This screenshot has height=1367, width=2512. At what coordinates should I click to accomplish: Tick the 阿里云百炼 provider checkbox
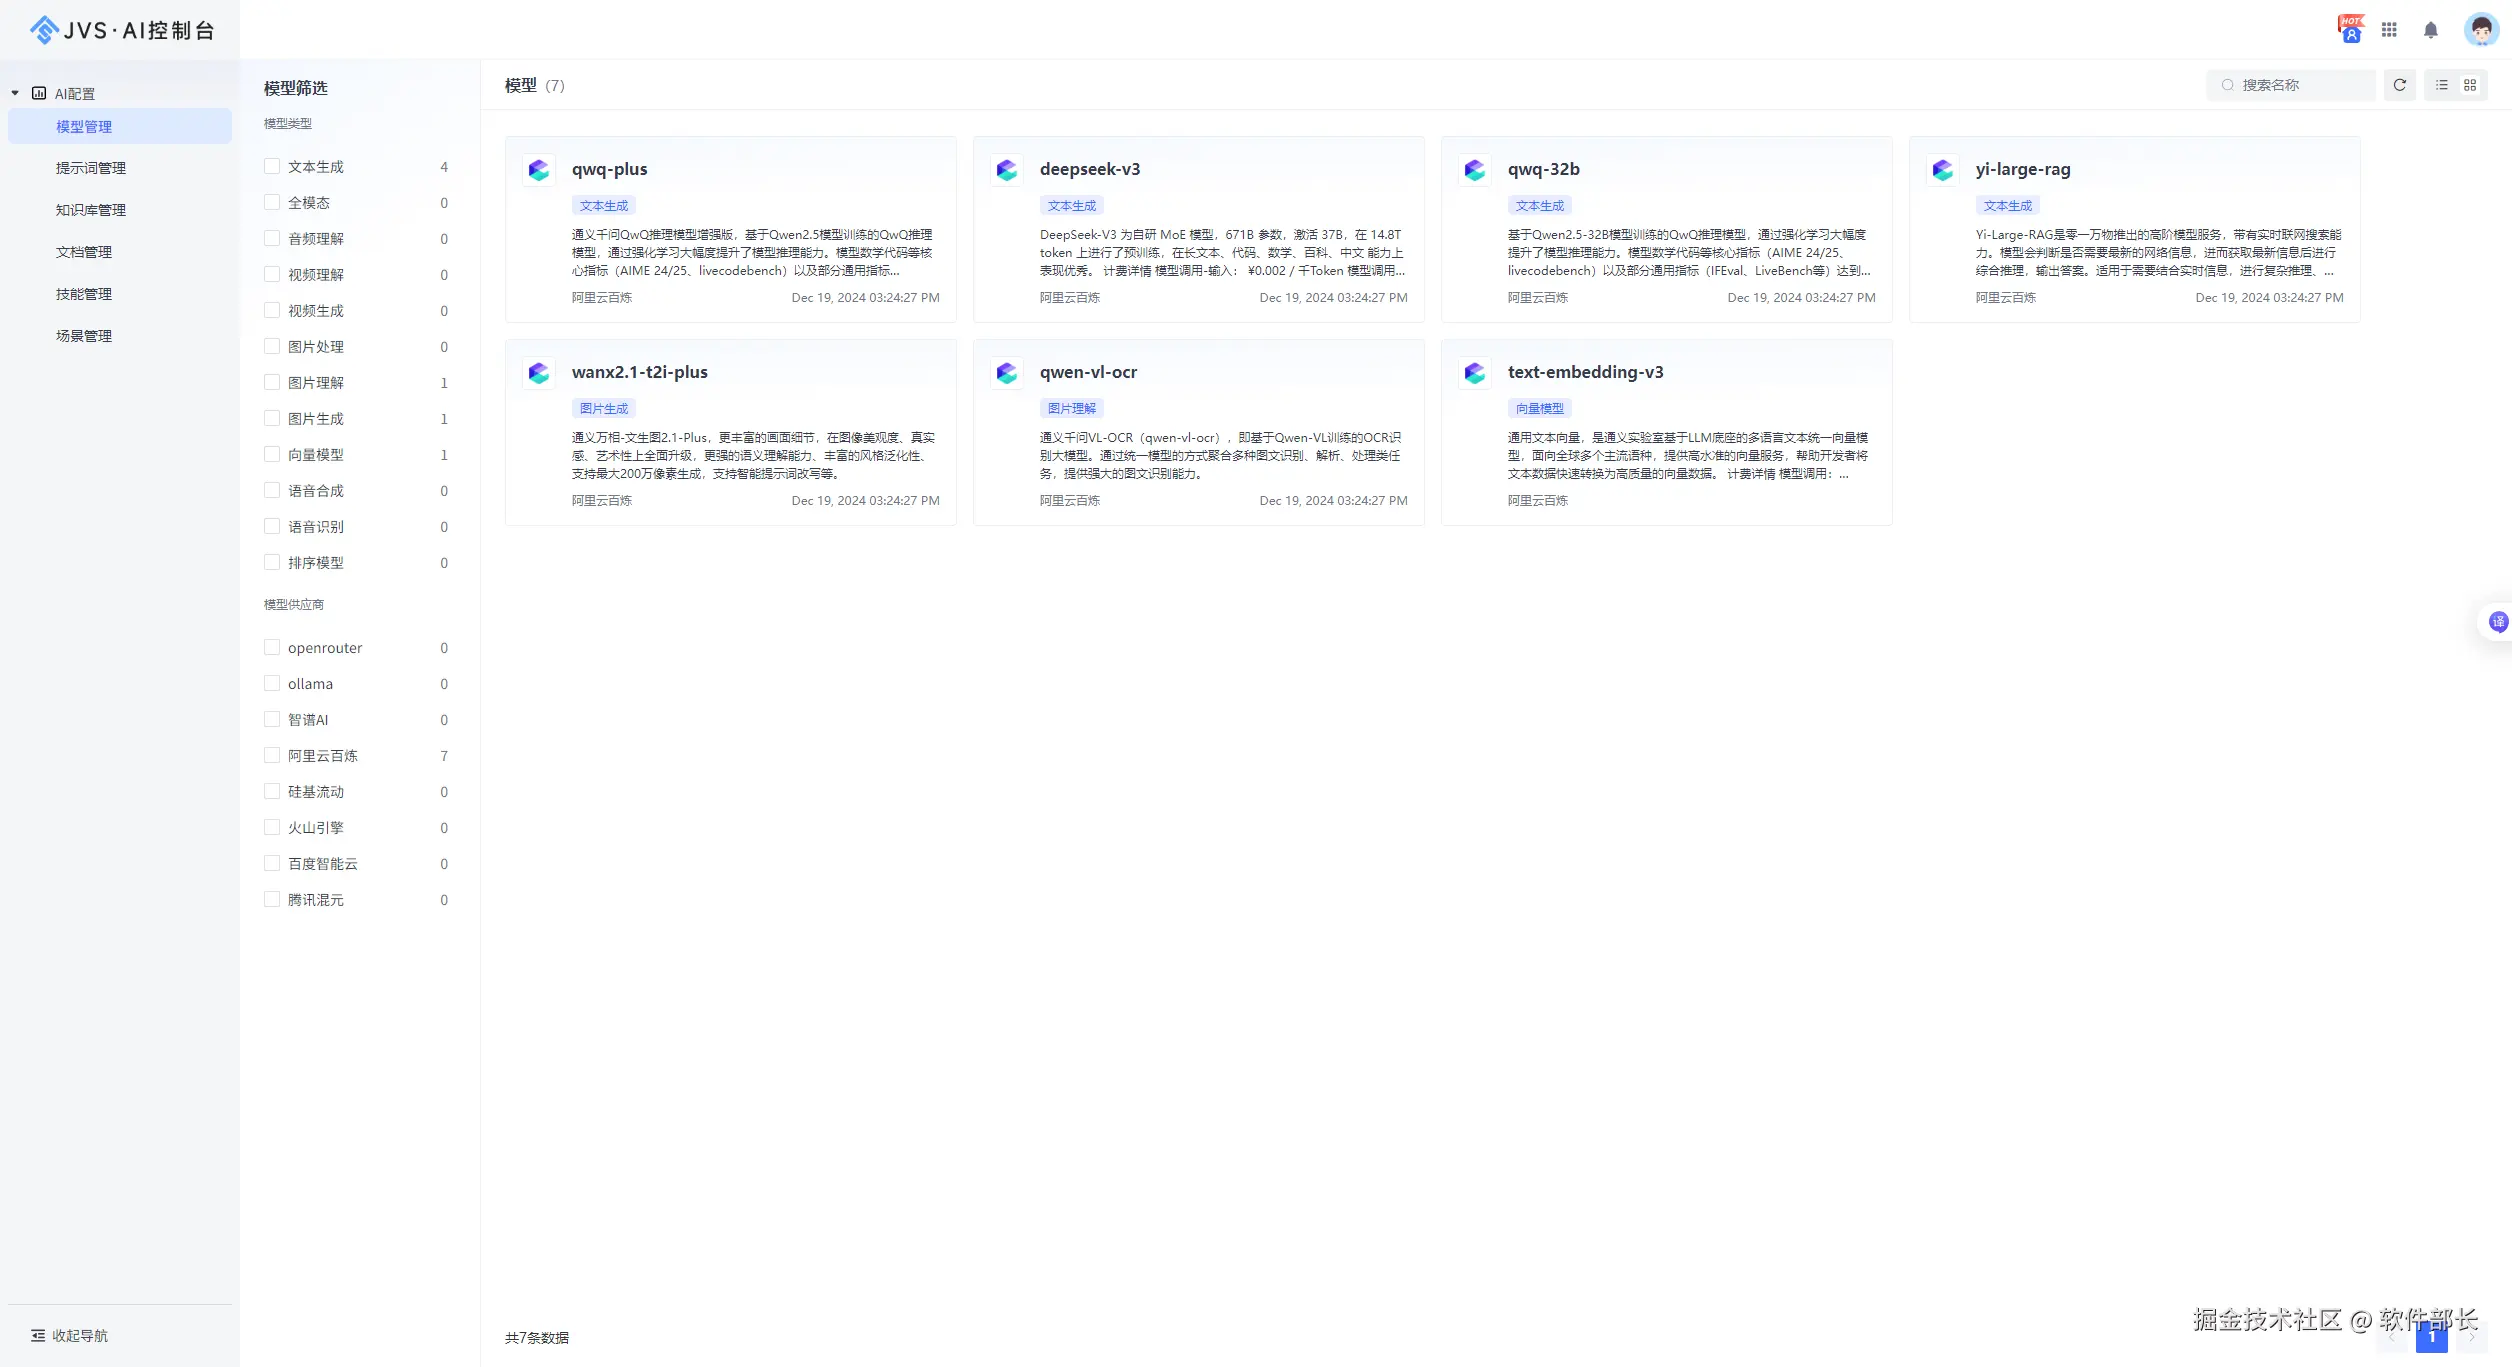[x=272, y=755]
